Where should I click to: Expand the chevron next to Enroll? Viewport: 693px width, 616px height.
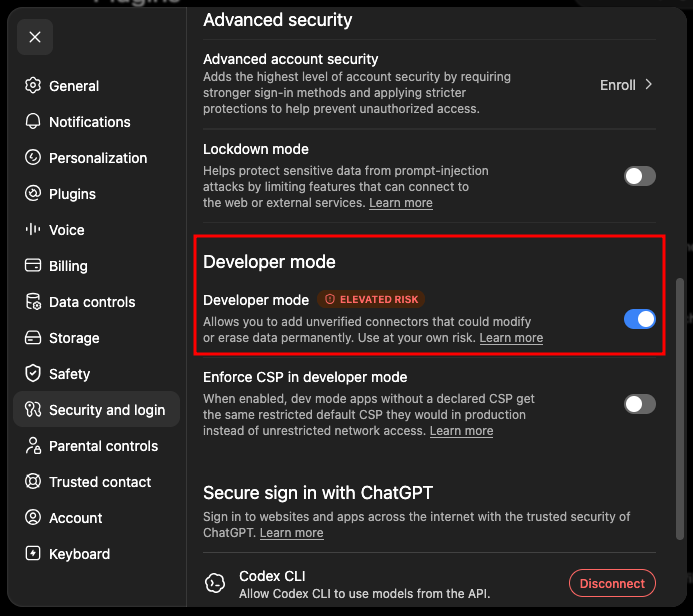648,84
